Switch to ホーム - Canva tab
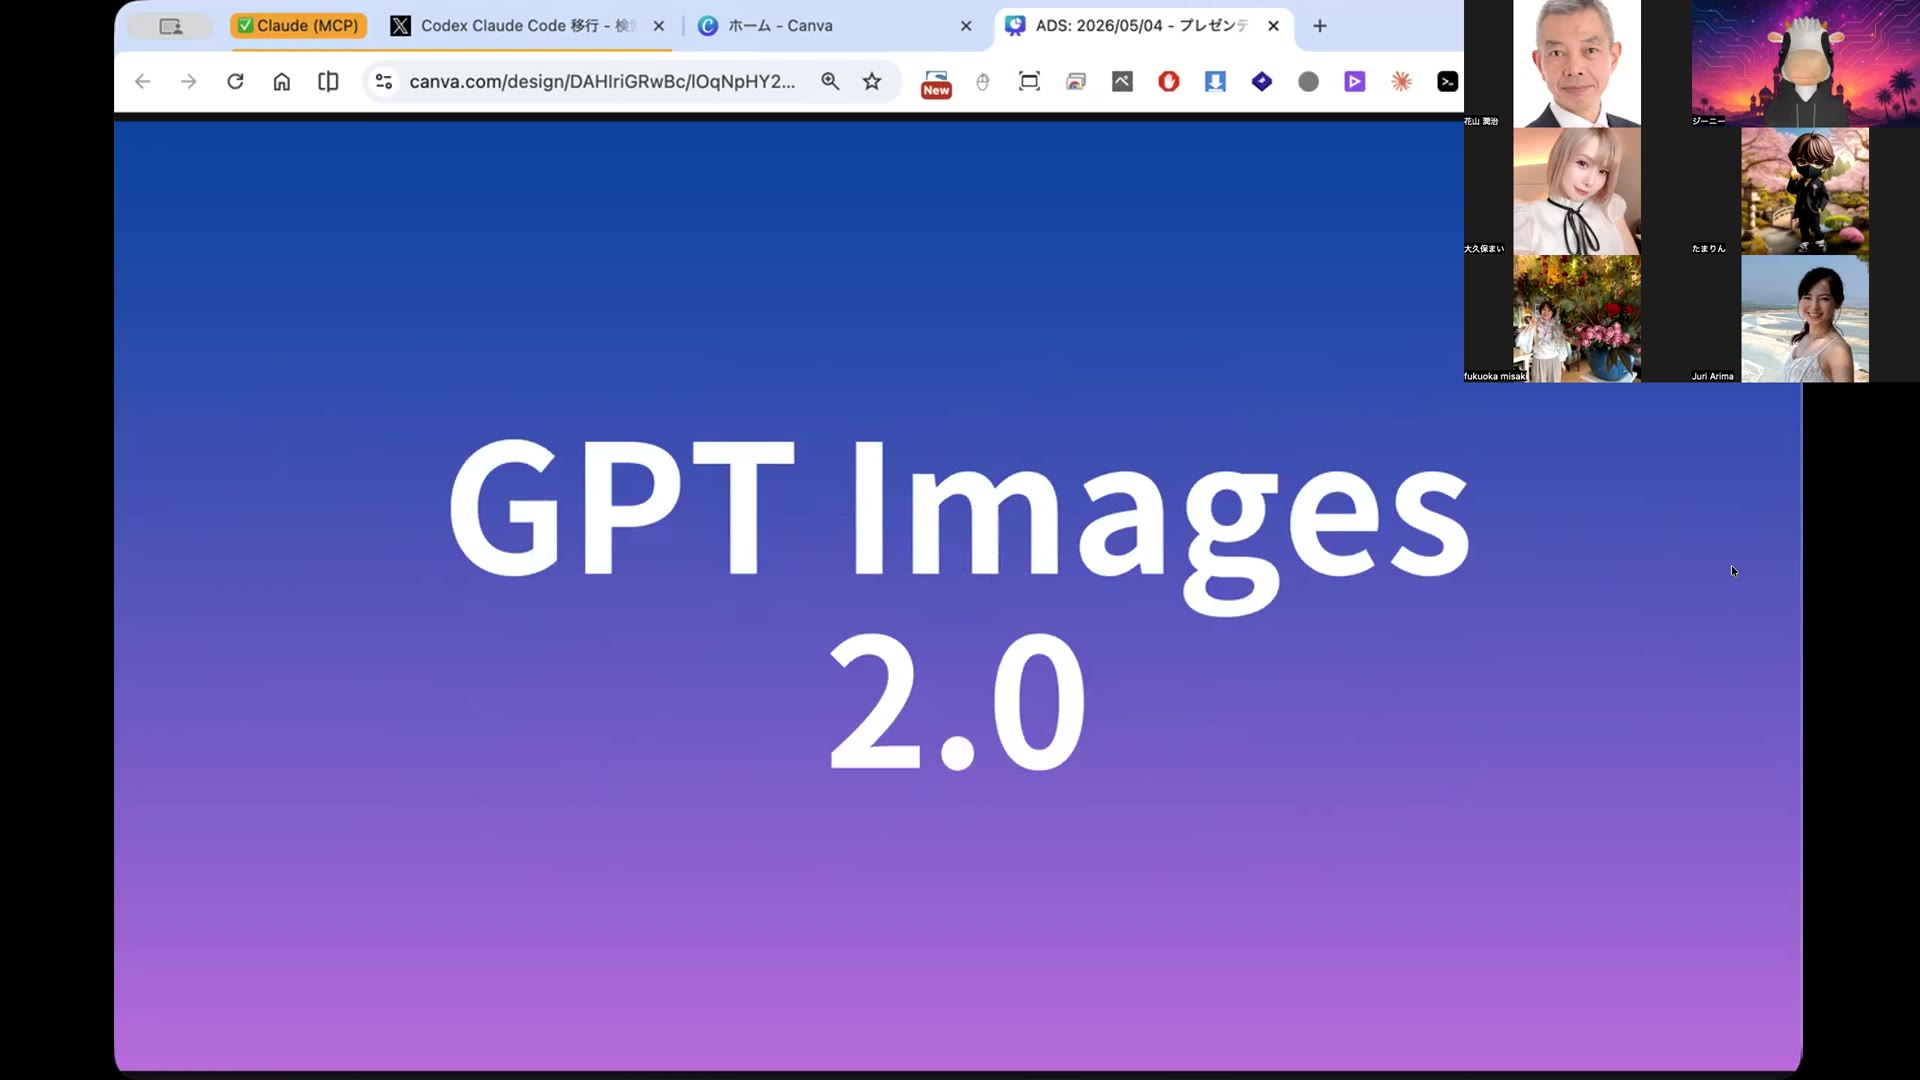Image resolution: width=1920 pixels, height=1080 pixels. [780, 26]
